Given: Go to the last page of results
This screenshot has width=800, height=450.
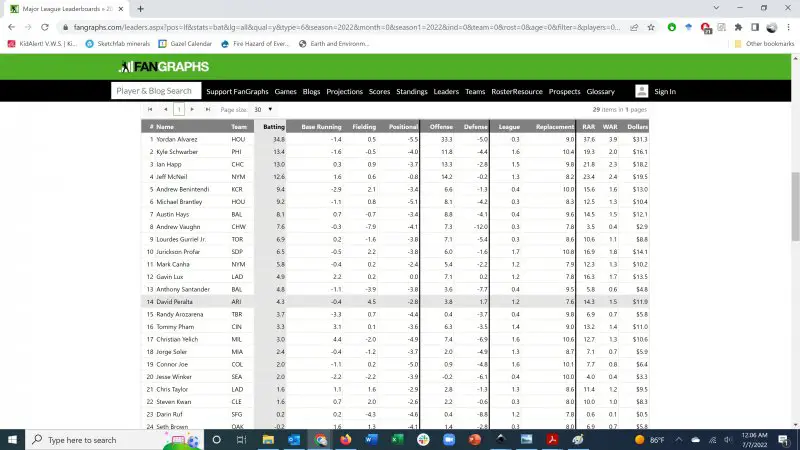Looking at the screenshot, I should 208,109.
